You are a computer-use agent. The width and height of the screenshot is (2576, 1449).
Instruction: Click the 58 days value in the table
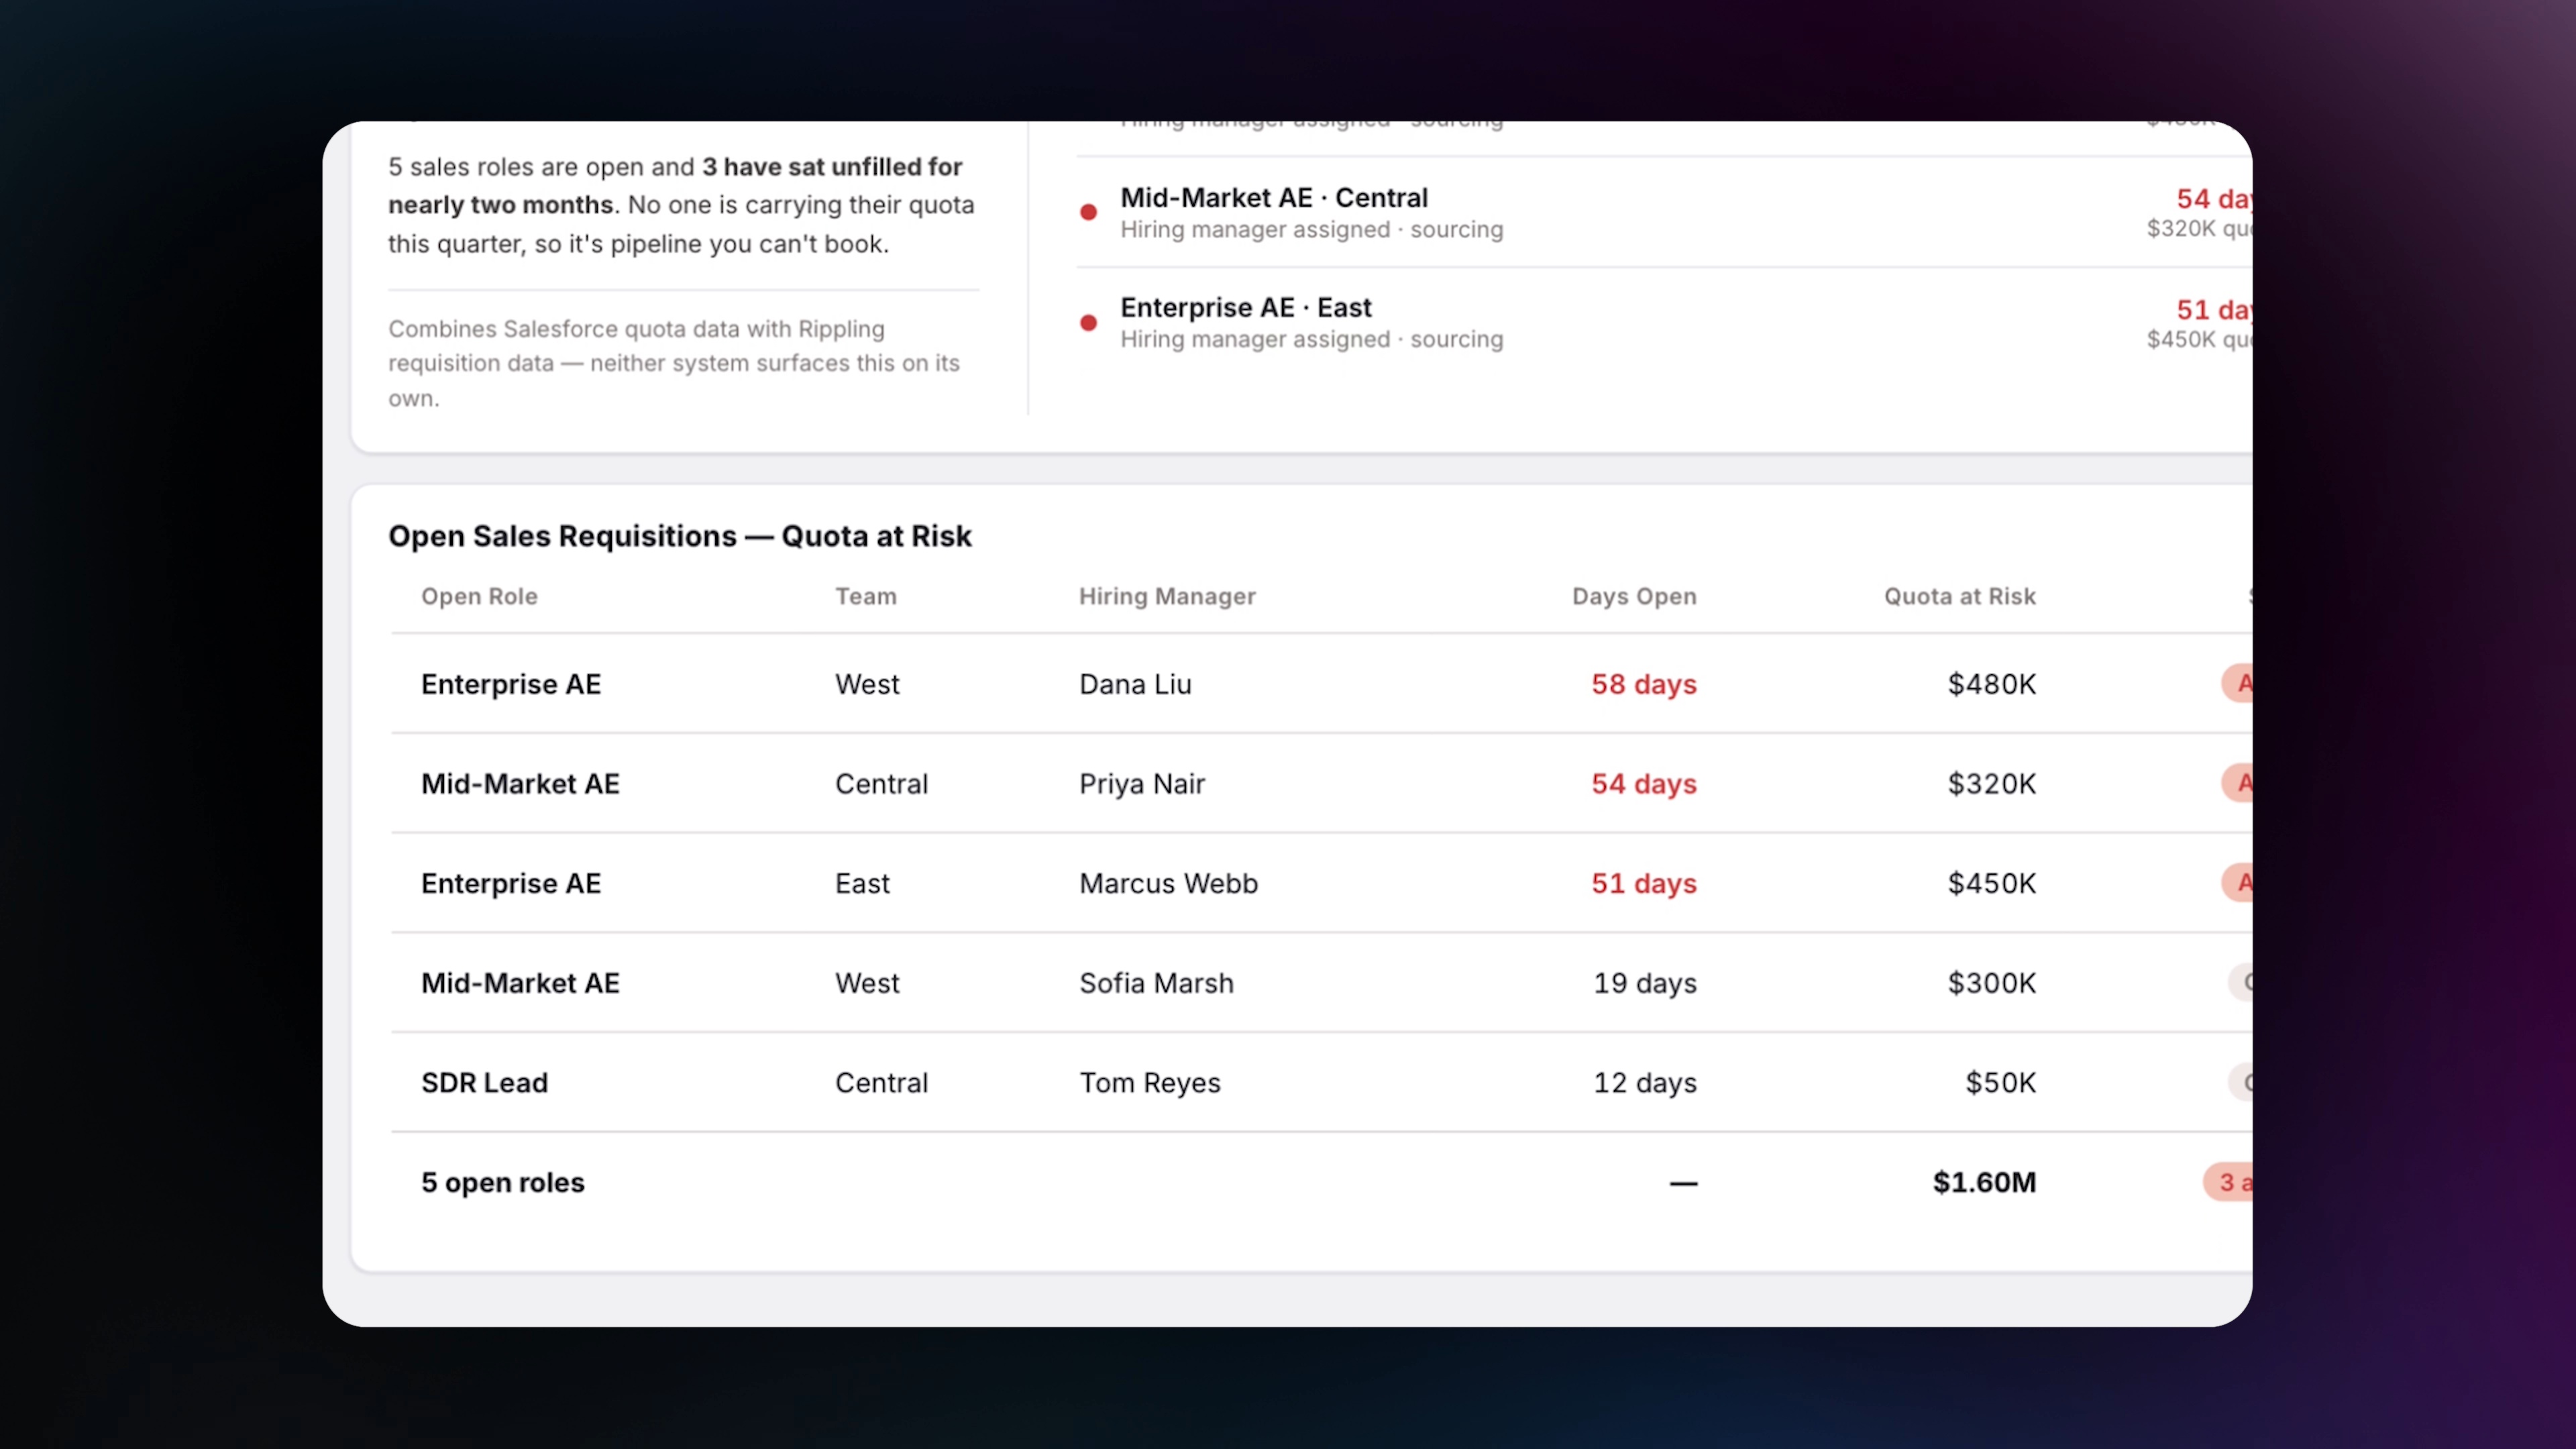(1644, 684)
